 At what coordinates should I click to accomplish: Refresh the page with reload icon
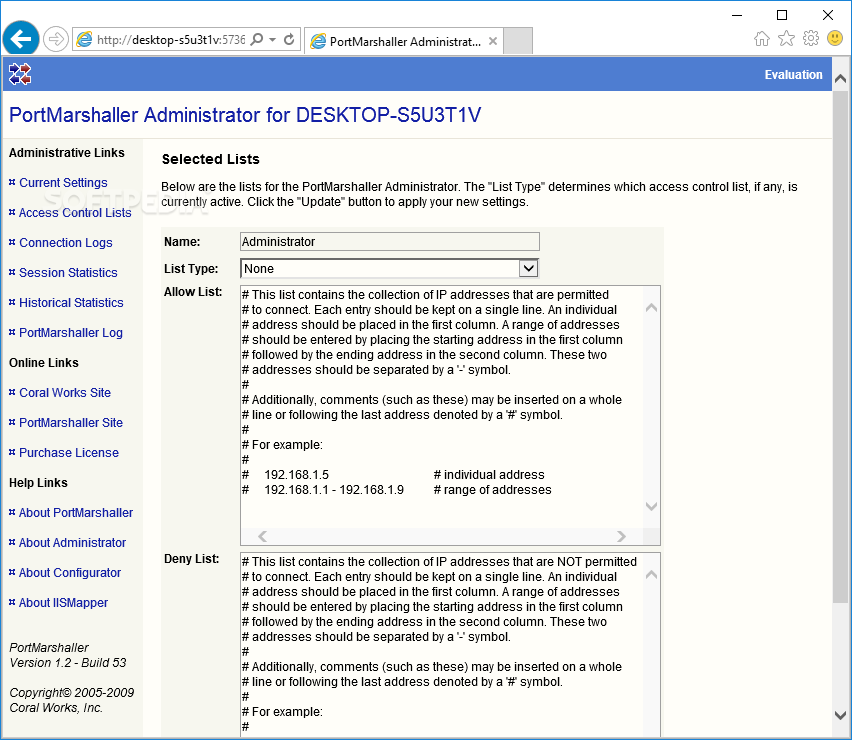click(289, 39)
